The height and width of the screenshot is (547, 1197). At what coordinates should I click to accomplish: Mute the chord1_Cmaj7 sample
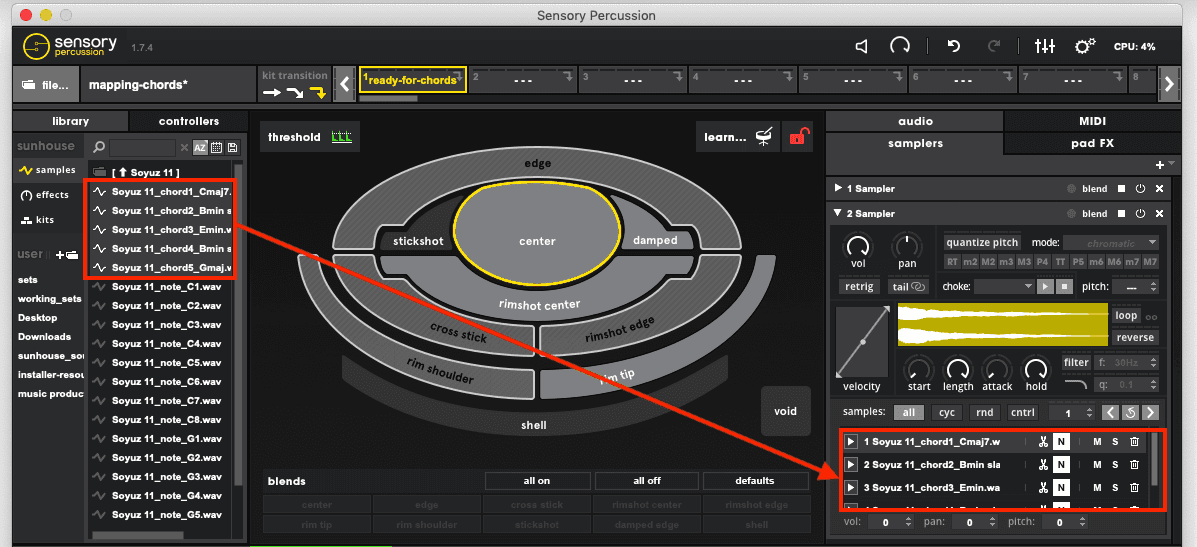(1097, 441)
